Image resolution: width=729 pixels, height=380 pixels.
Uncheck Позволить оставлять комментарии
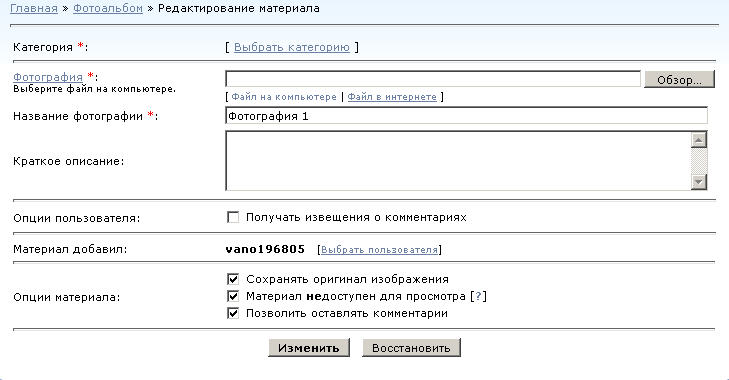pos(233,313)
